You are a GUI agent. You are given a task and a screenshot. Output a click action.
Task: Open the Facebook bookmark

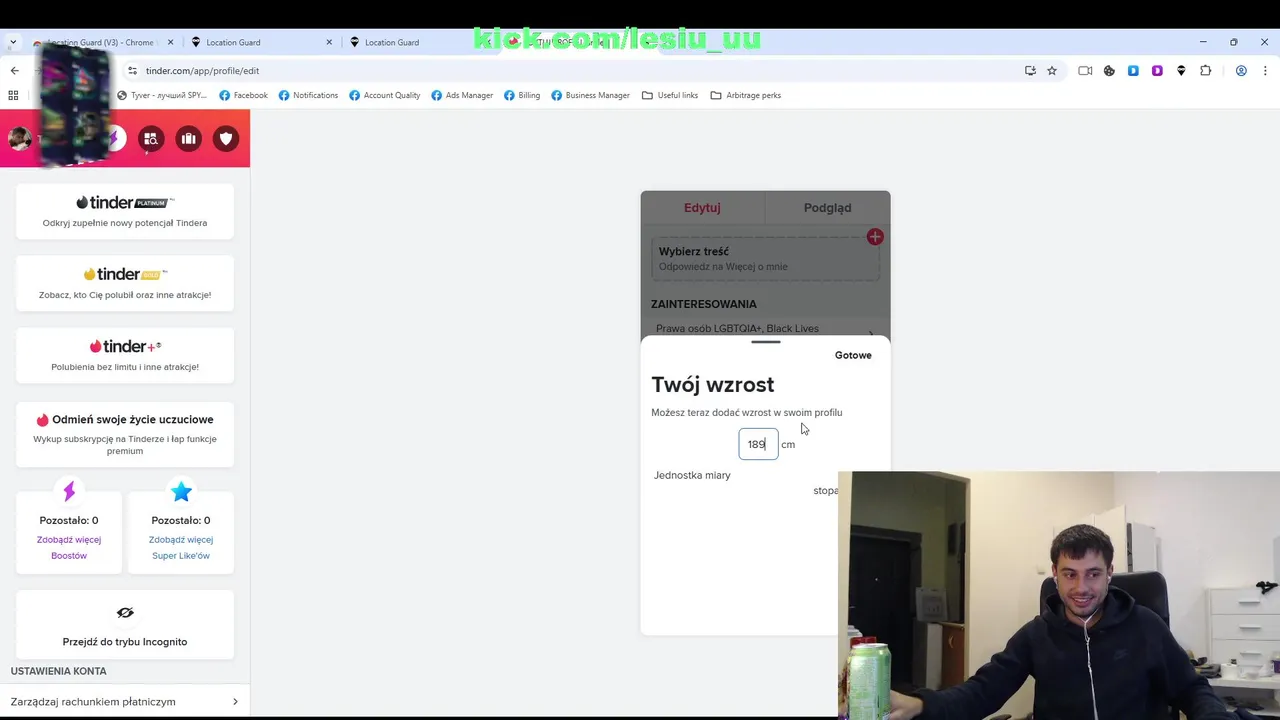(243, 95)
